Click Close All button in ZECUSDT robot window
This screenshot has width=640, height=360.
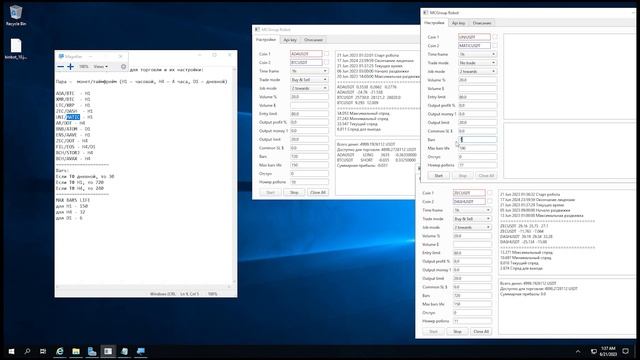pyautogui.click(x=481, y=331)
